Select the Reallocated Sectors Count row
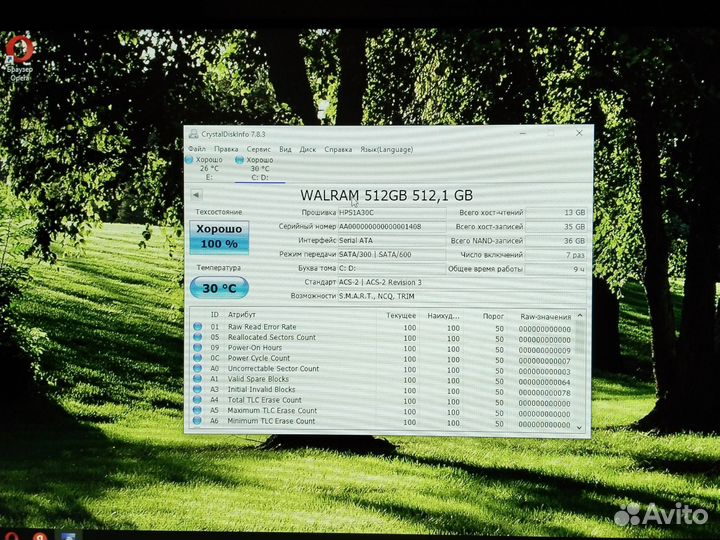The image size is (720, 540). 382,338
